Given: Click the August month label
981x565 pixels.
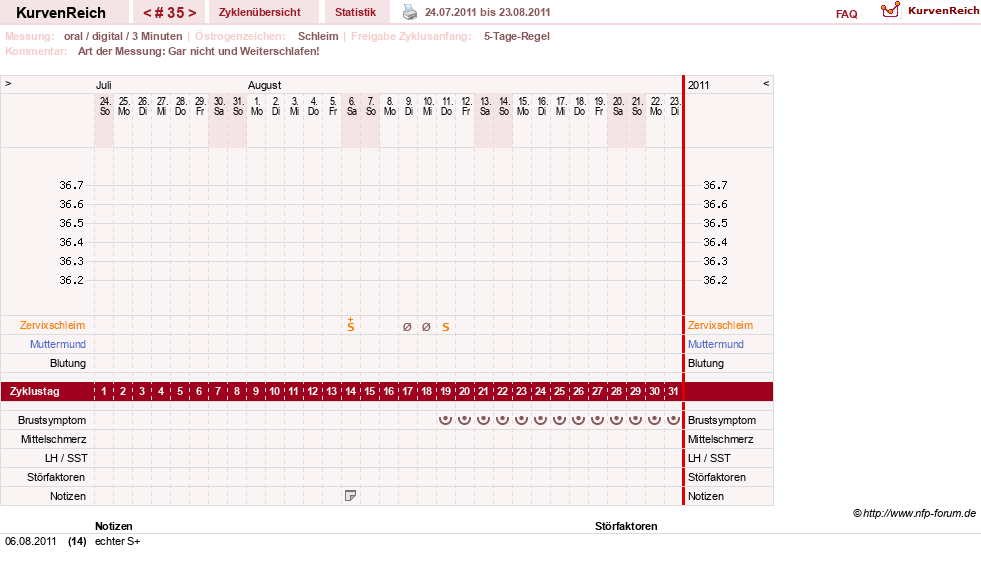Looking at the screenshot, I should point(265,85).
